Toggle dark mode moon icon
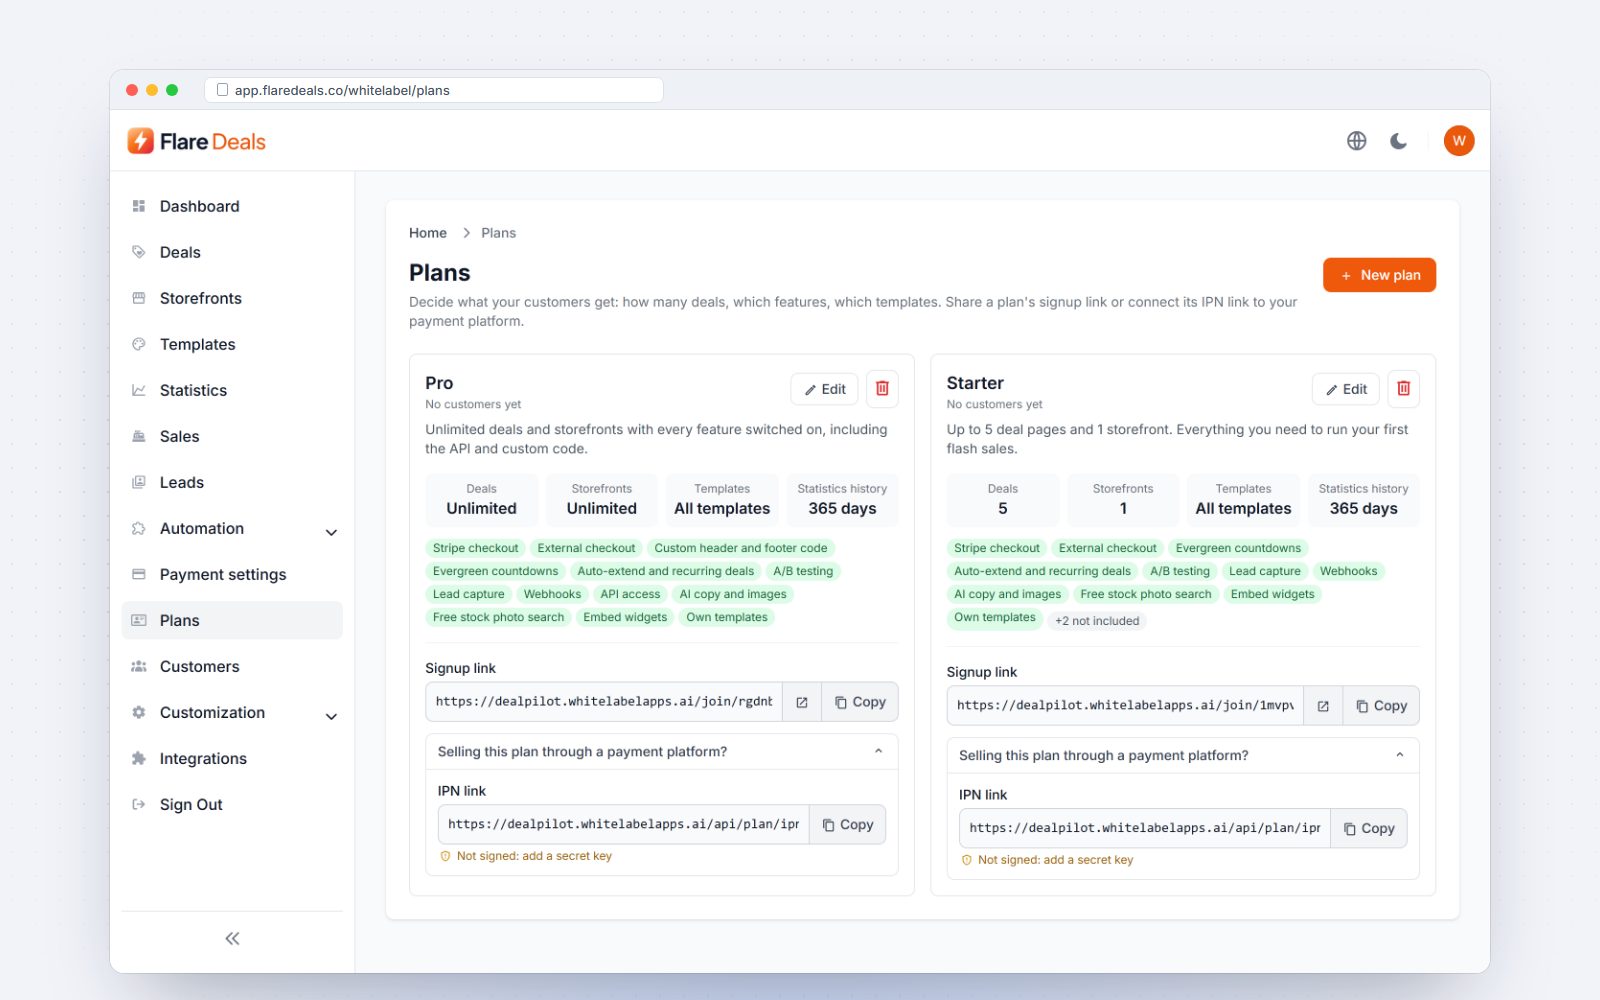 point(1398,141)
